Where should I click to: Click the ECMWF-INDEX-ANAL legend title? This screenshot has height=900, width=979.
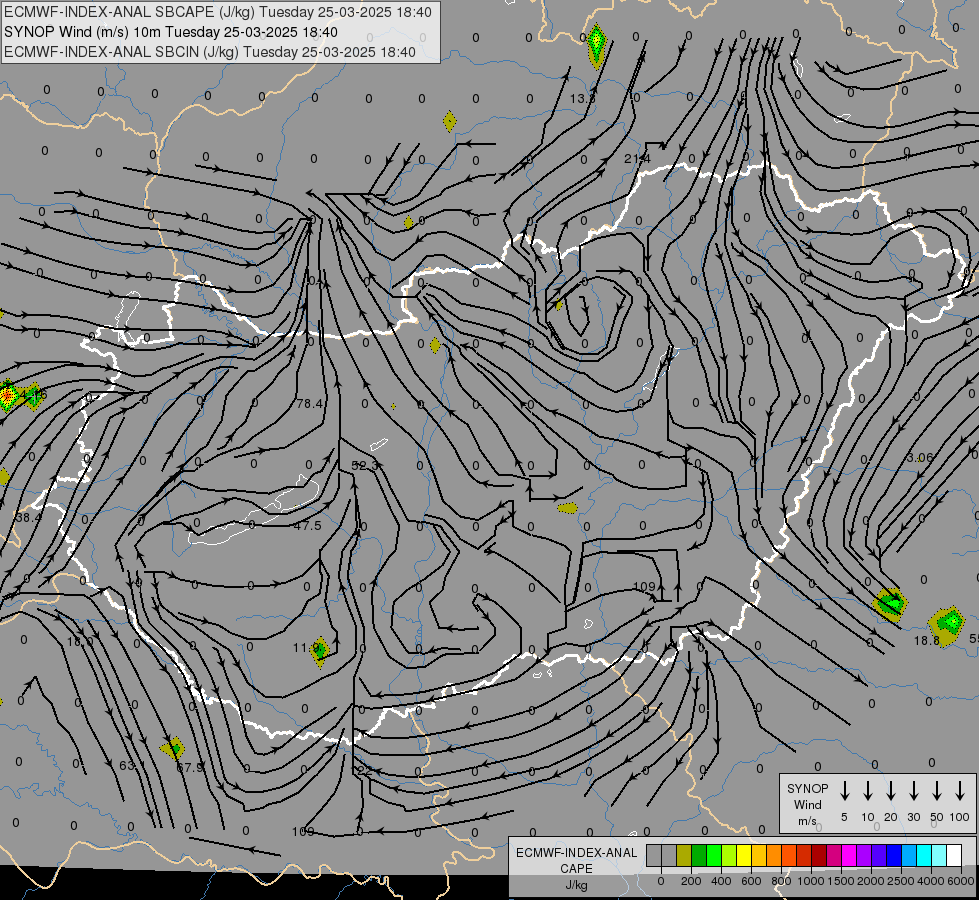point(576,853)
